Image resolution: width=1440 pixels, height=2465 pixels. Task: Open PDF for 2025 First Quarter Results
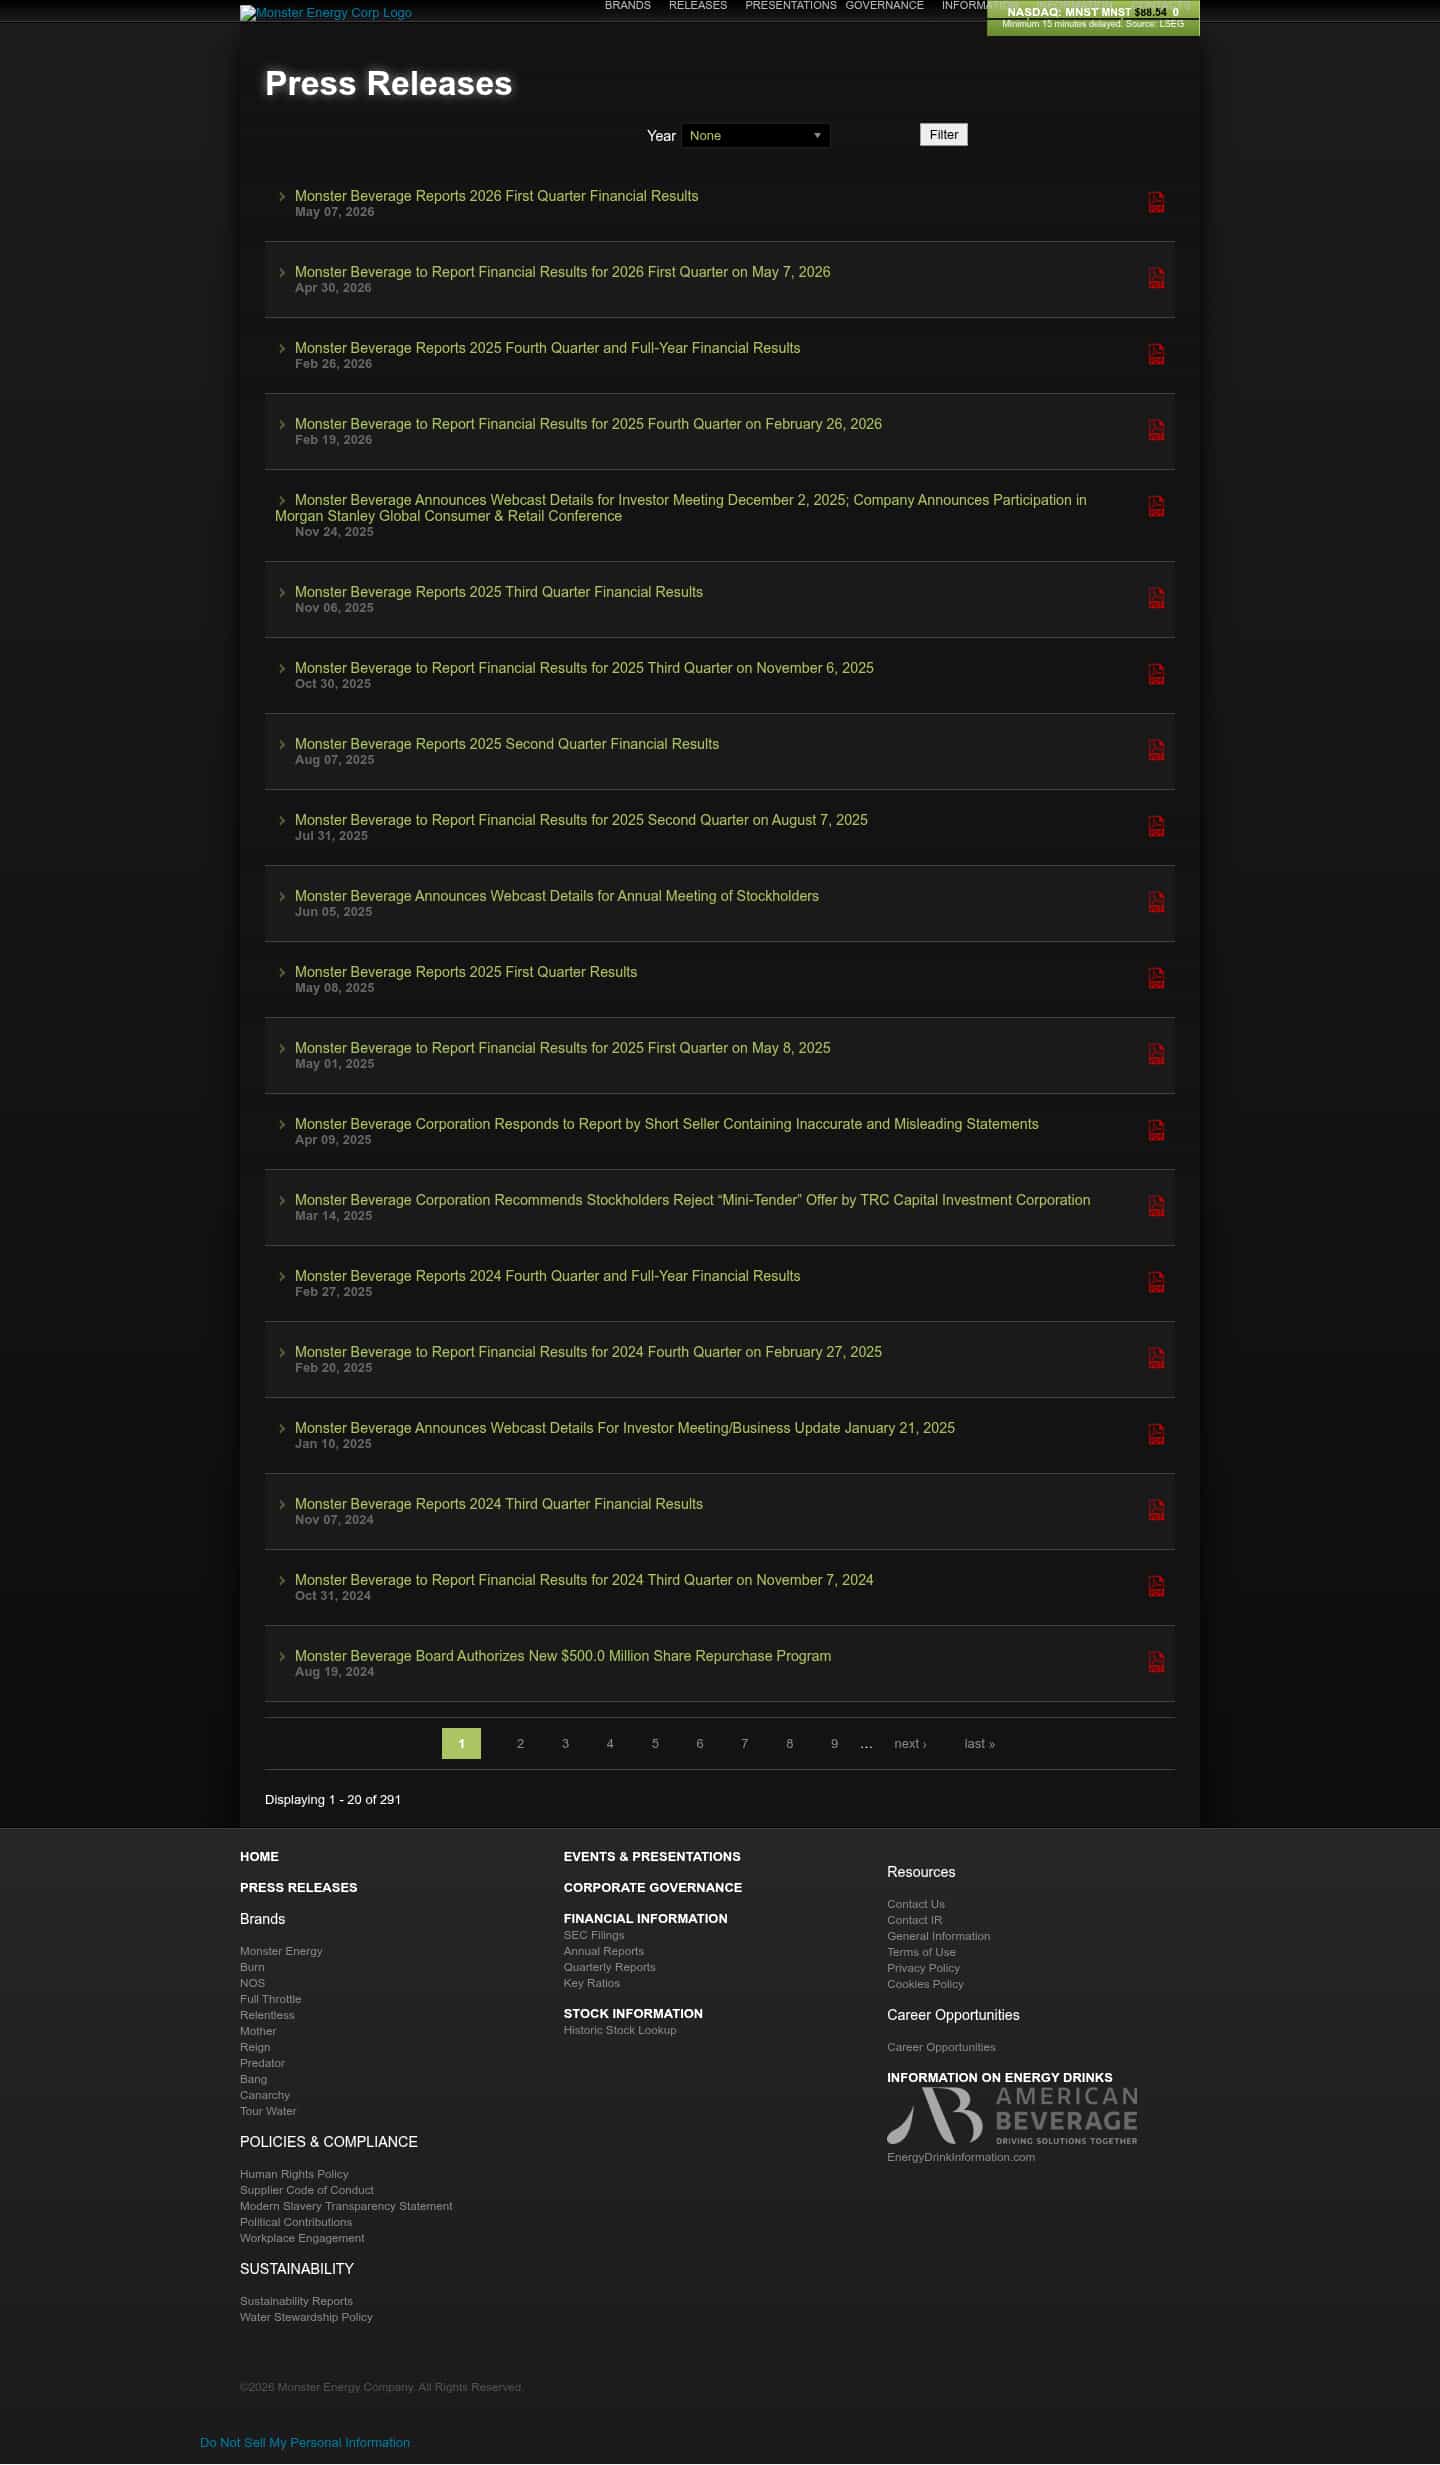[1156, 978]
